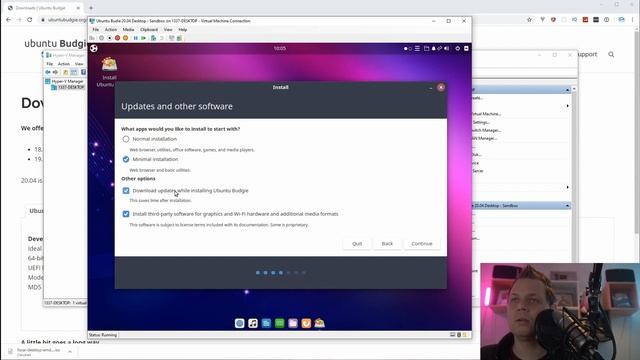Select Normal installation radio button

pos(126,139)
